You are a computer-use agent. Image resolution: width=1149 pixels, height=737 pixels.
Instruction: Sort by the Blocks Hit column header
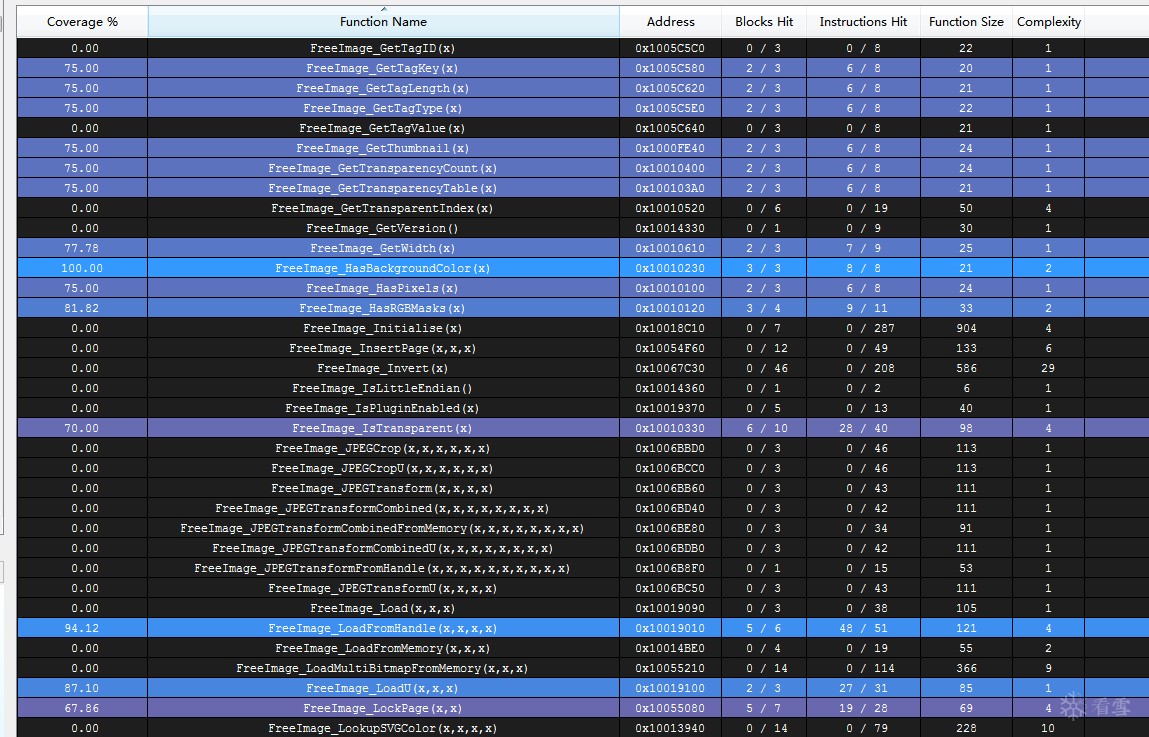[x=764, y=22]
